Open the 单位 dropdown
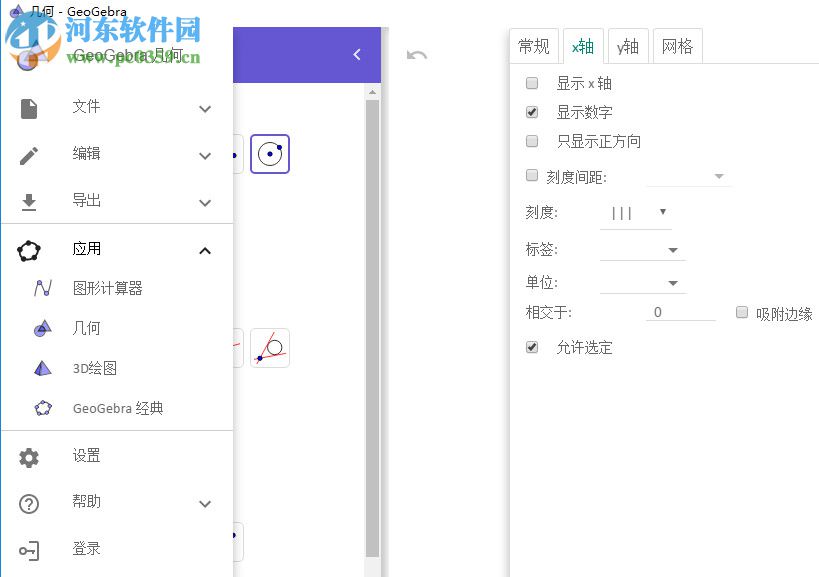Viewport: 819px width, 577px height. 642,283
